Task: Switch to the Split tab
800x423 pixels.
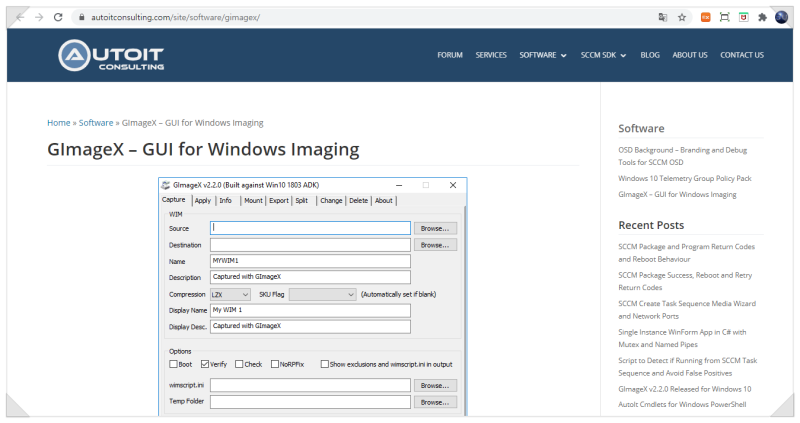Action: 302,201
